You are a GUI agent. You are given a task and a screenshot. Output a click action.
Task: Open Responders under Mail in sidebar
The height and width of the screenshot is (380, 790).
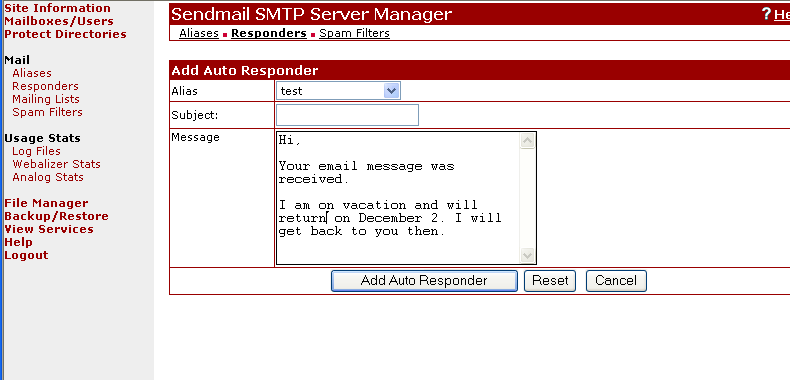click(x=45, y=86)
